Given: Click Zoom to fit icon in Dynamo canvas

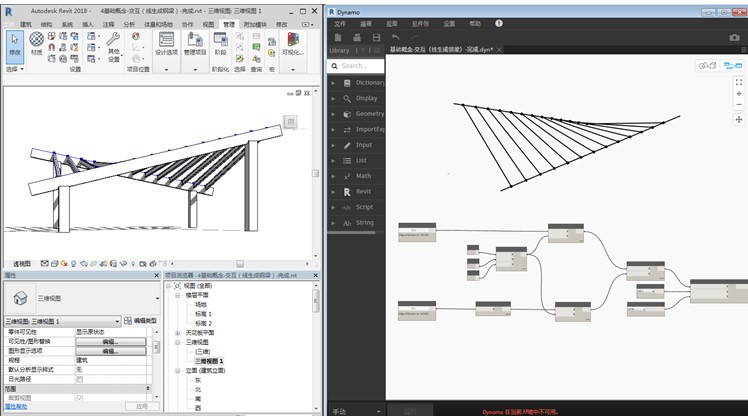Looking at the screenshot, I should coord(739,82).
